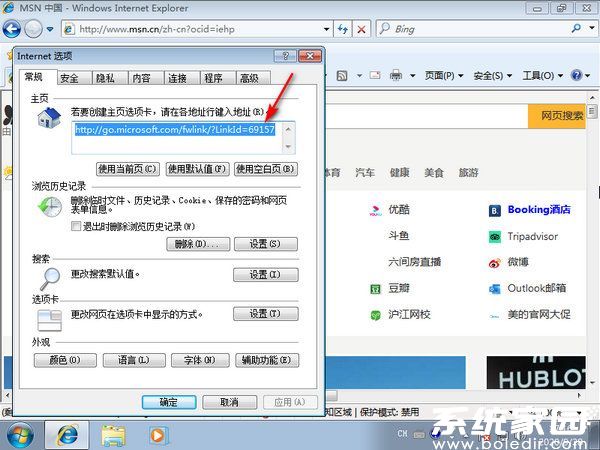This screenshot has width=600, height=450.
Task: Click the browser Back arrow button
Action: click(x=12, y=29)
